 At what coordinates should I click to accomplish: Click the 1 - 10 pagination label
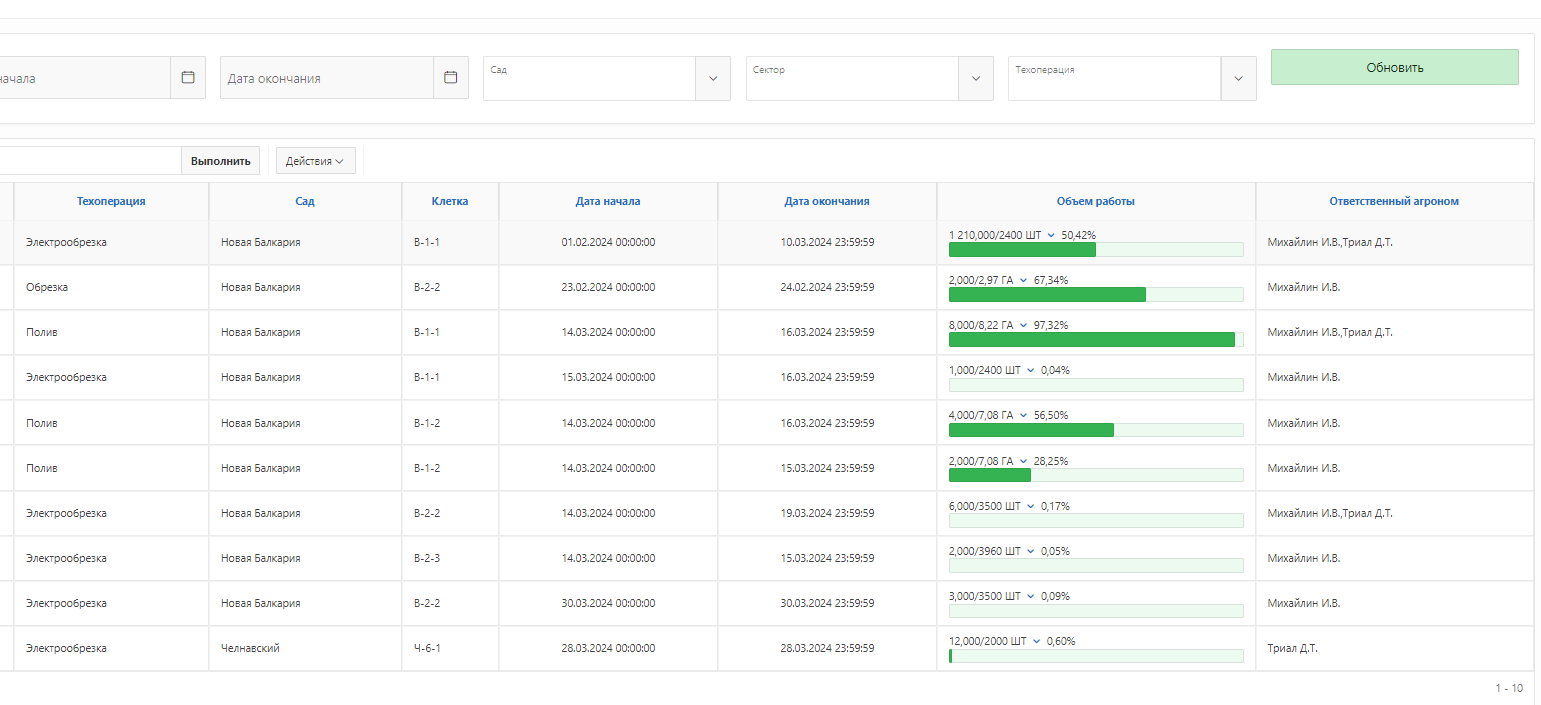click(1509, 688)
